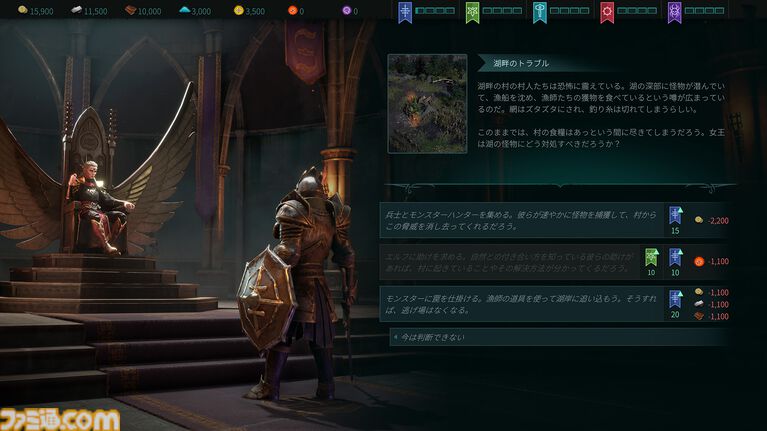767x431 pixels.
Task: Click the teal faction banner icon
Action: tap(540, 13)
